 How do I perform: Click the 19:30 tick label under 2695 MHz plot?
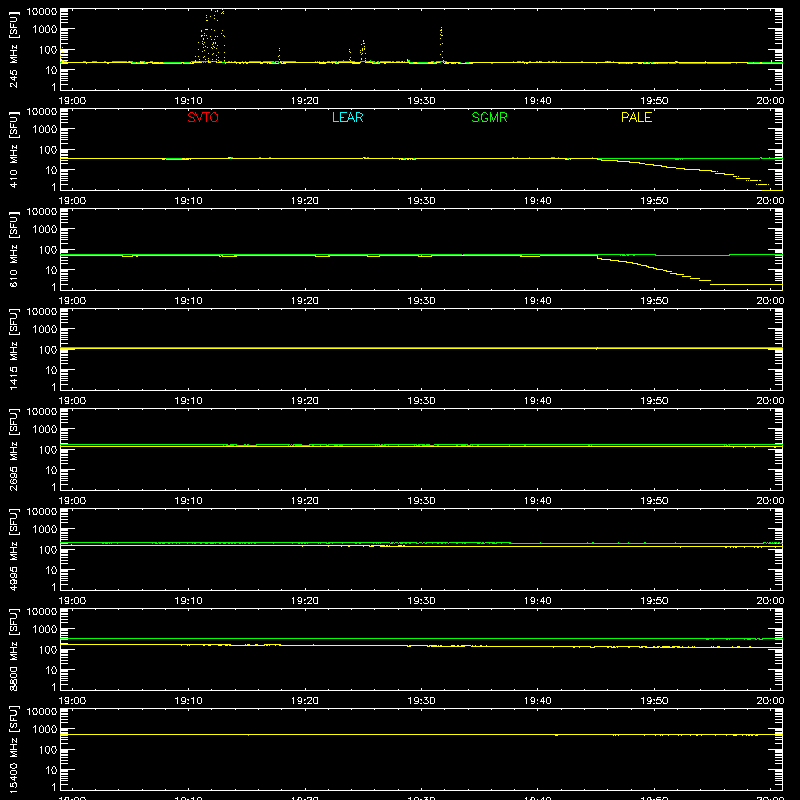click(x=421, y=501)
